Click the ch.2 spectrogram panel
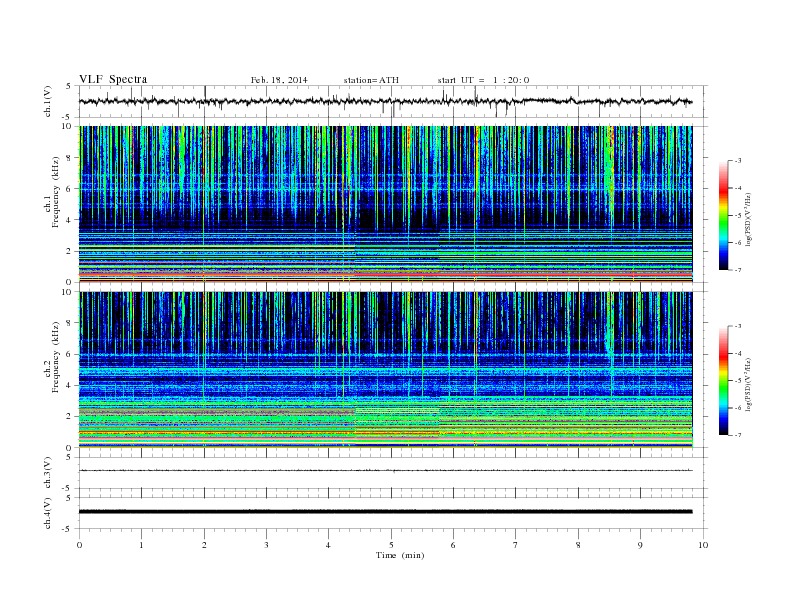Viewport: 792px width, 612px height. [385, 370]
